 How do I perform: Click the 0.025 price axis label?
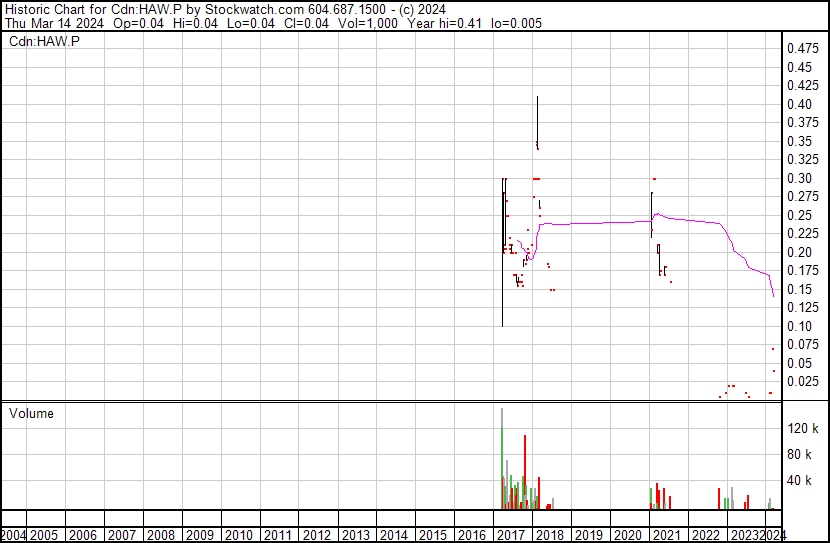(x=803, y=382)
